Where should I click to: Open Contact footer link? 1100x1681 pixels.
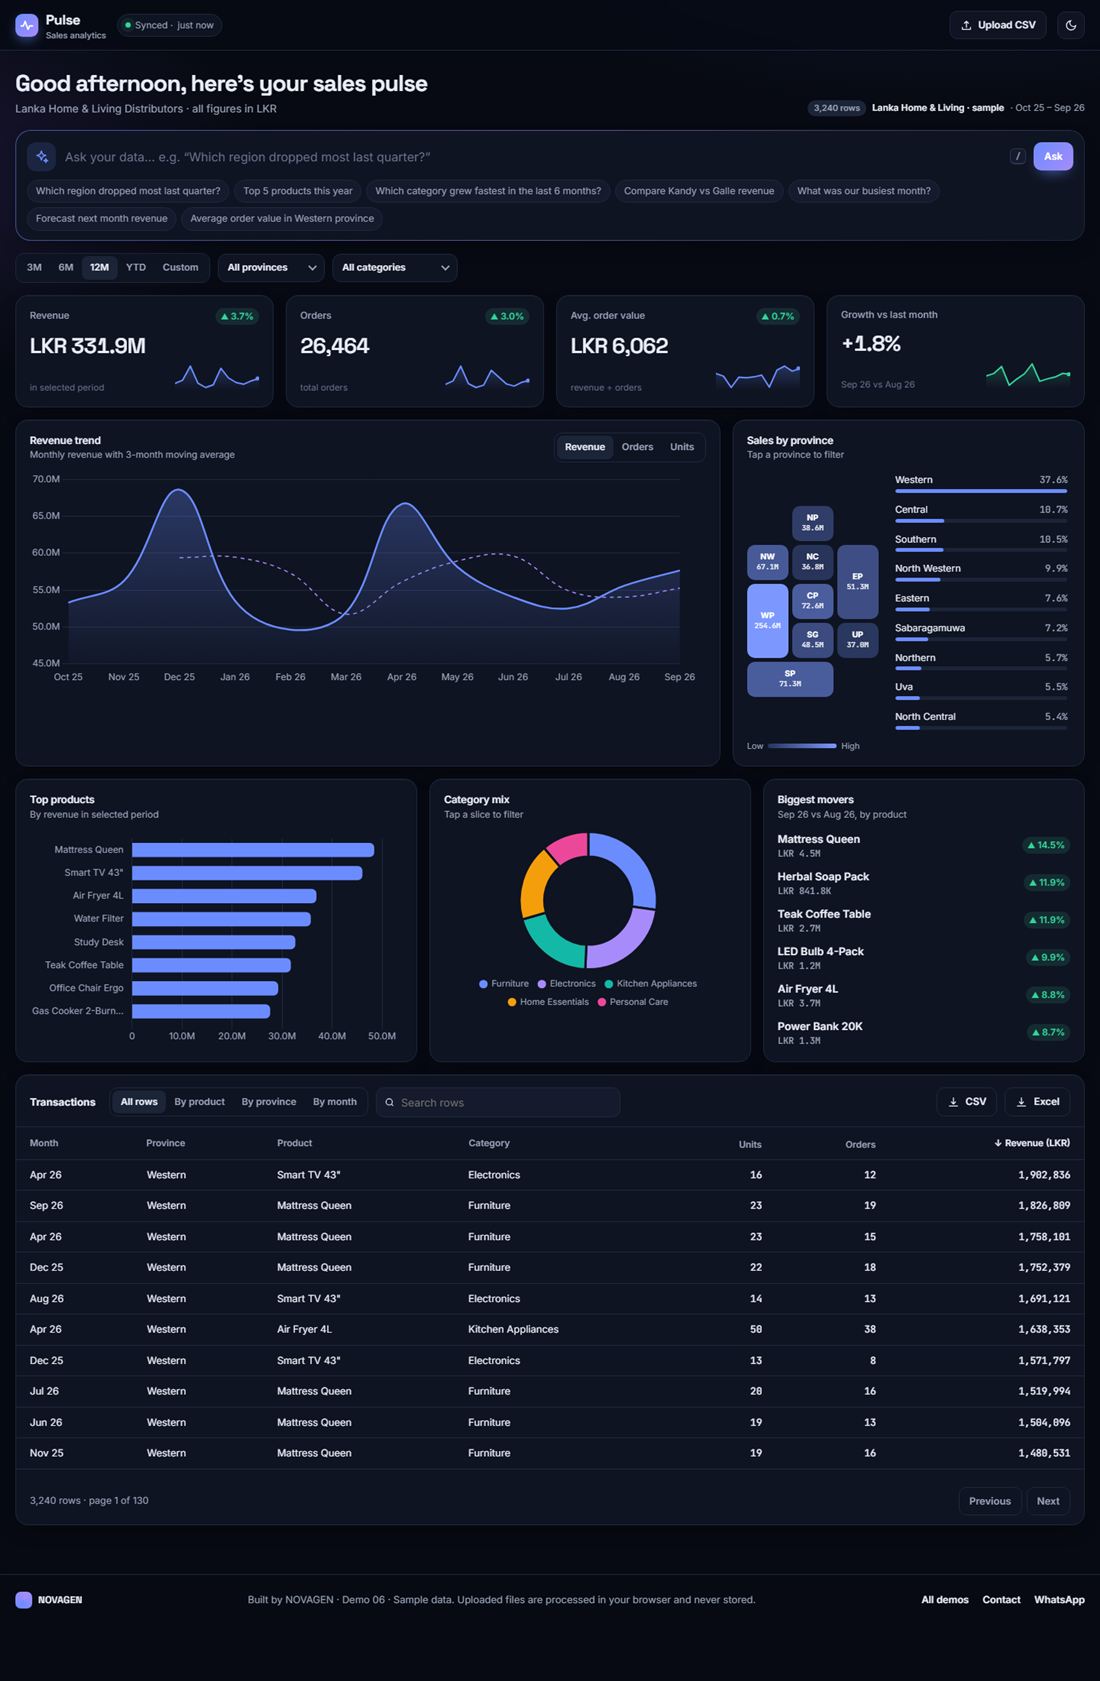pyautogui.click(x=1001, y=1600)
